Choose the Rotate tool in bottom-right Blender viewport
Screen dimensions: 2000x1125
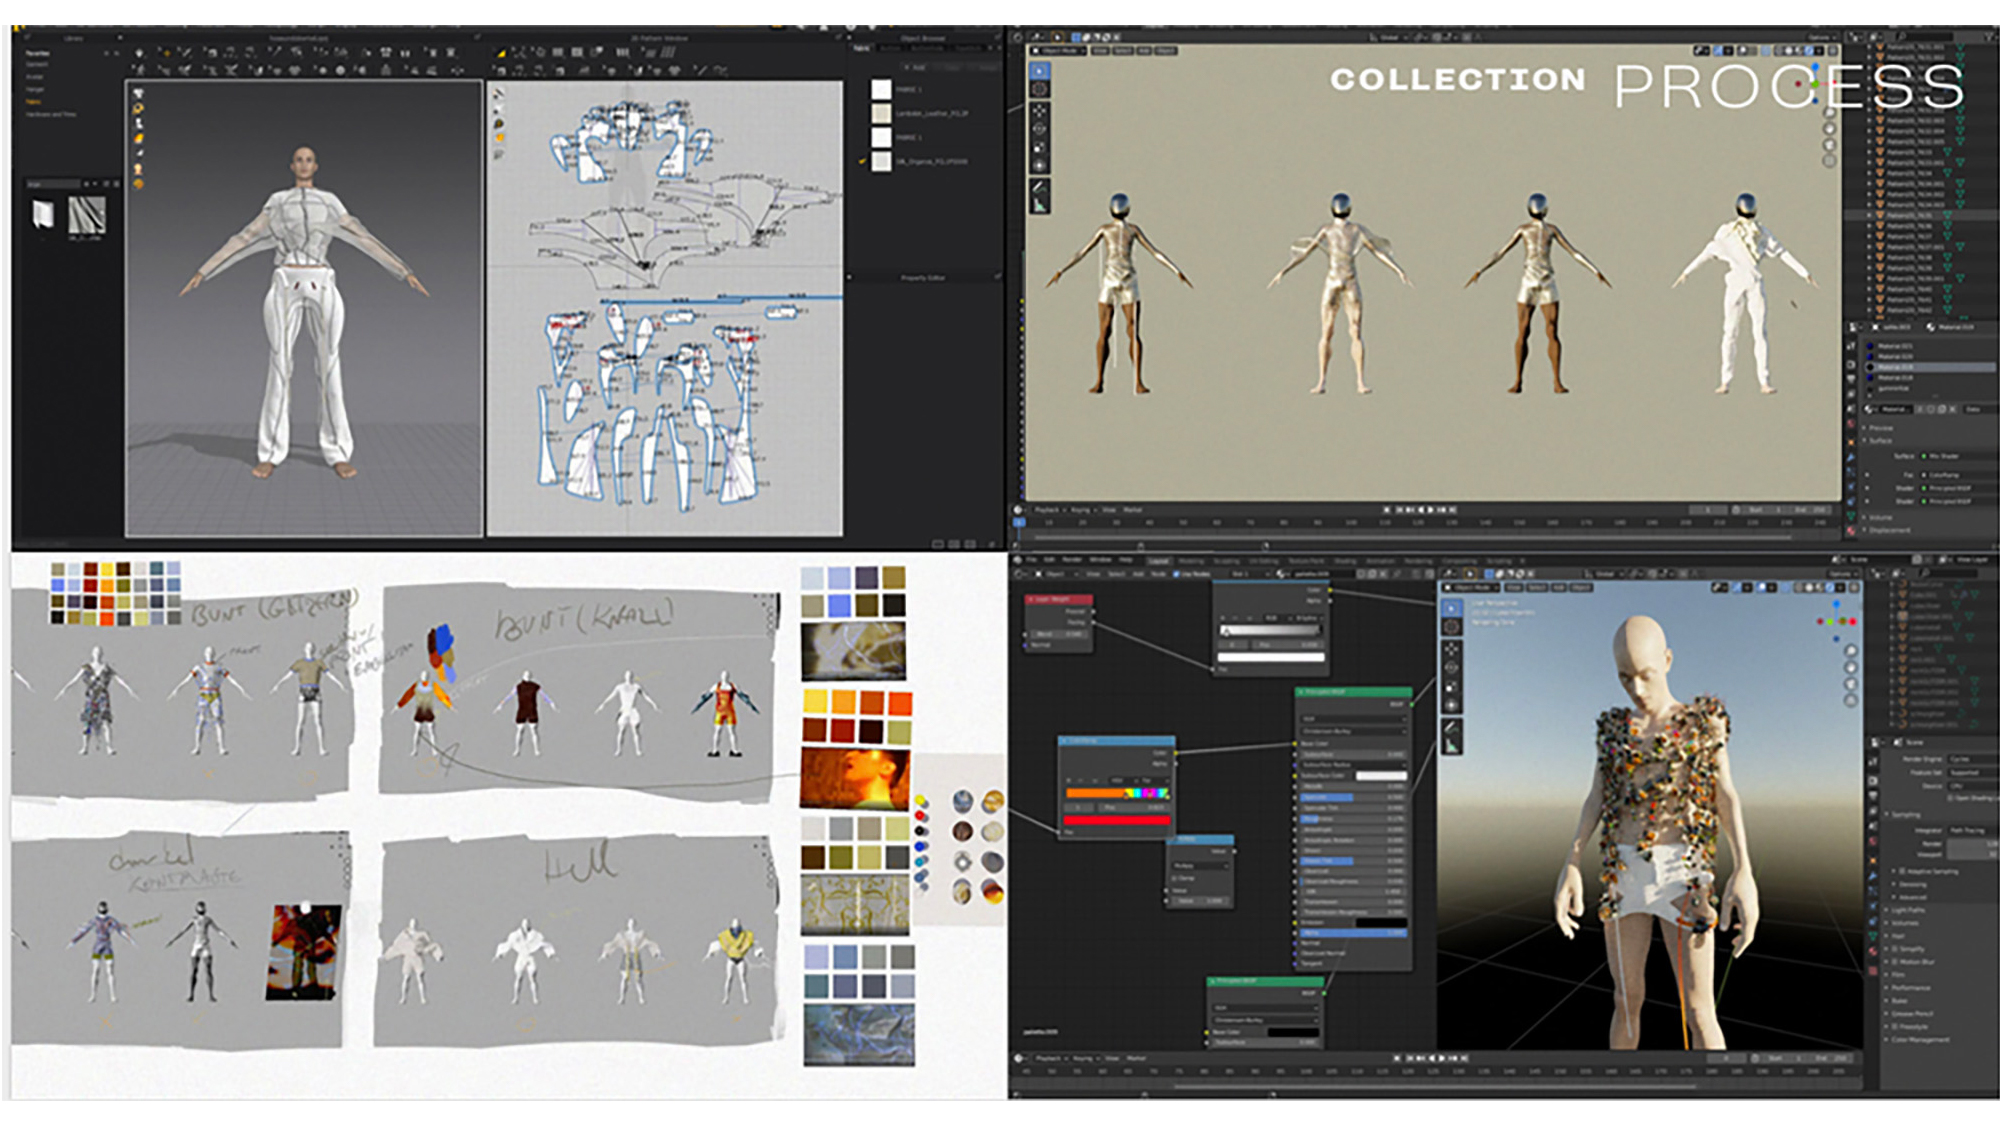[1452, 667]
